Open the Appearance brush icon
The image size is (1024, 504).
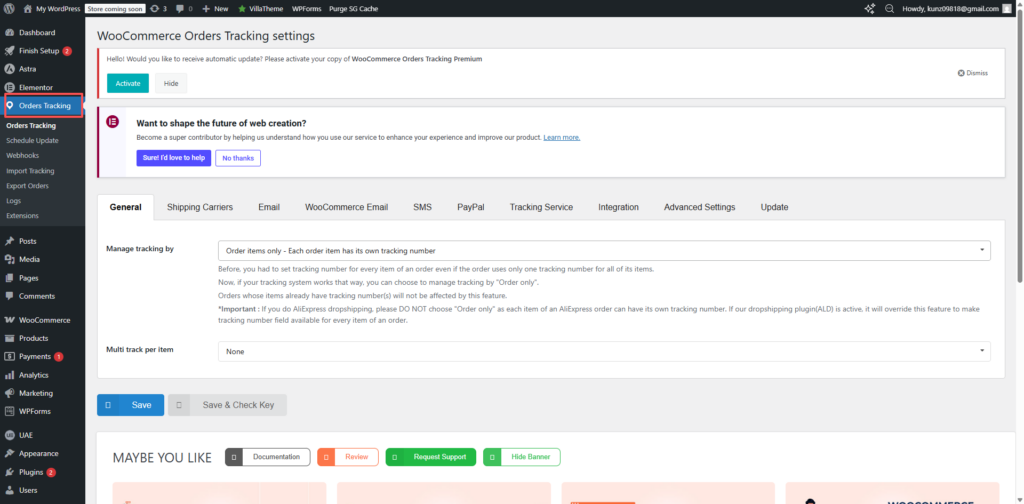point(10,454)
